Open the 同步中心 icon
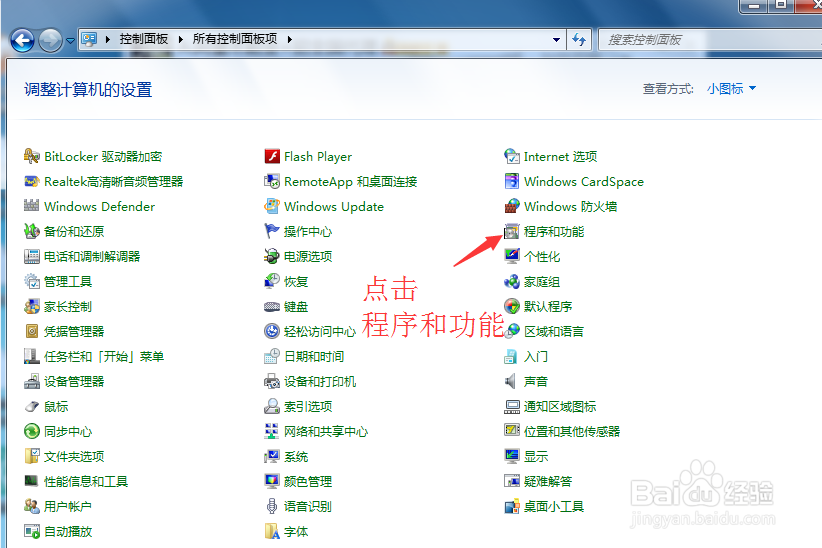The height and width of the screenshot is (548, 822). (x=32, y=432)
